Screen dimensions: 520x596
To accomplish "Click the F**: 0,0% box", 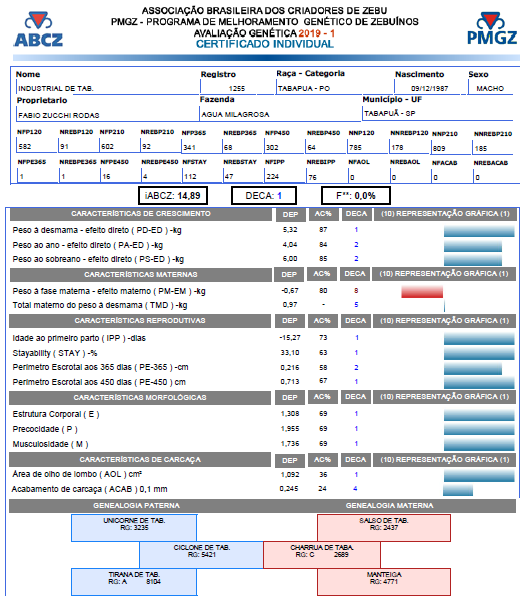I will pyautogui.click(x=356, y=196).
